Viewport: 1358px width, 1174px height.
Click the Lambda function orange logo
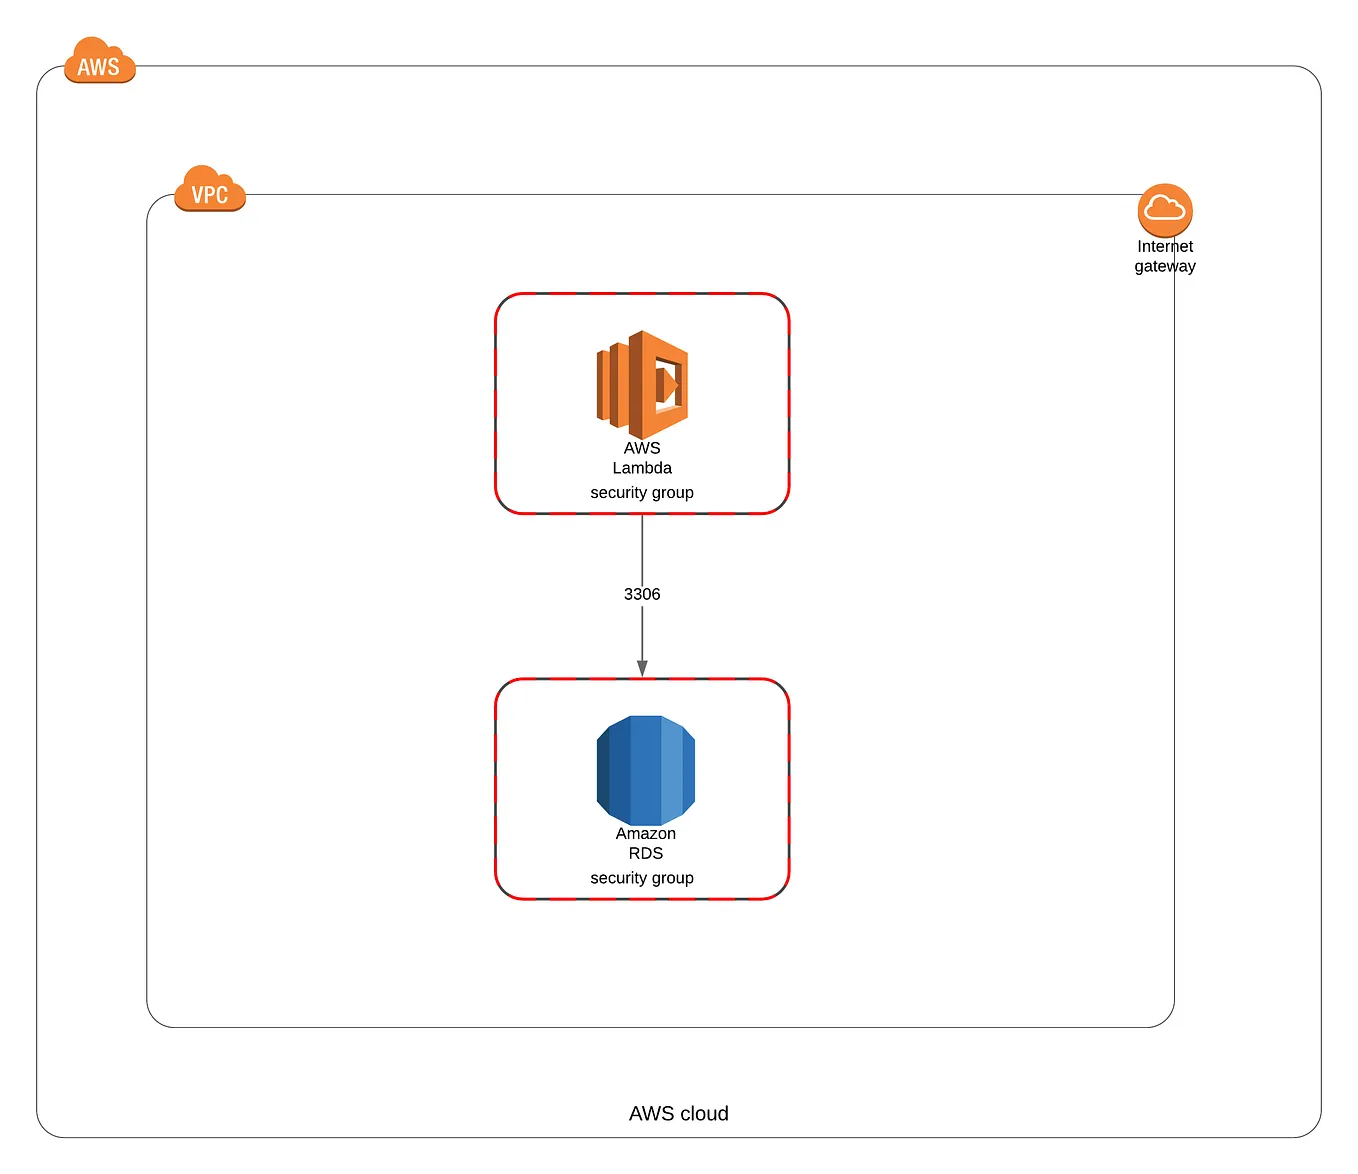[643, 380]
